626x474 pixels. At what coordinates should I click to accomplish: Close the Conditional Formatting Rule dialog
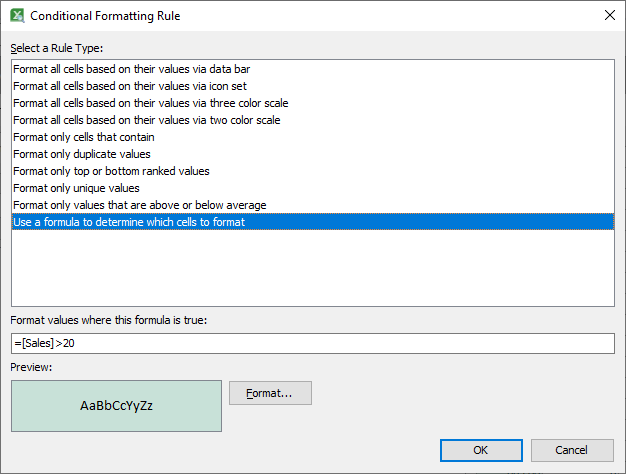[610, 15]
